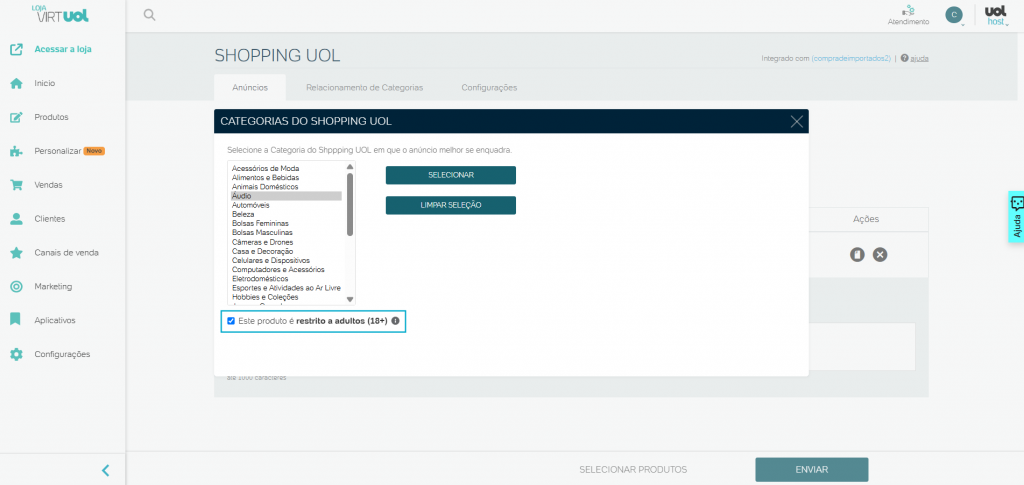Image resolution: width=1024 pixels, height=485 pixels.
Task: Collapse the sidebar with the chevron arrow
Action: pos(106,470)
